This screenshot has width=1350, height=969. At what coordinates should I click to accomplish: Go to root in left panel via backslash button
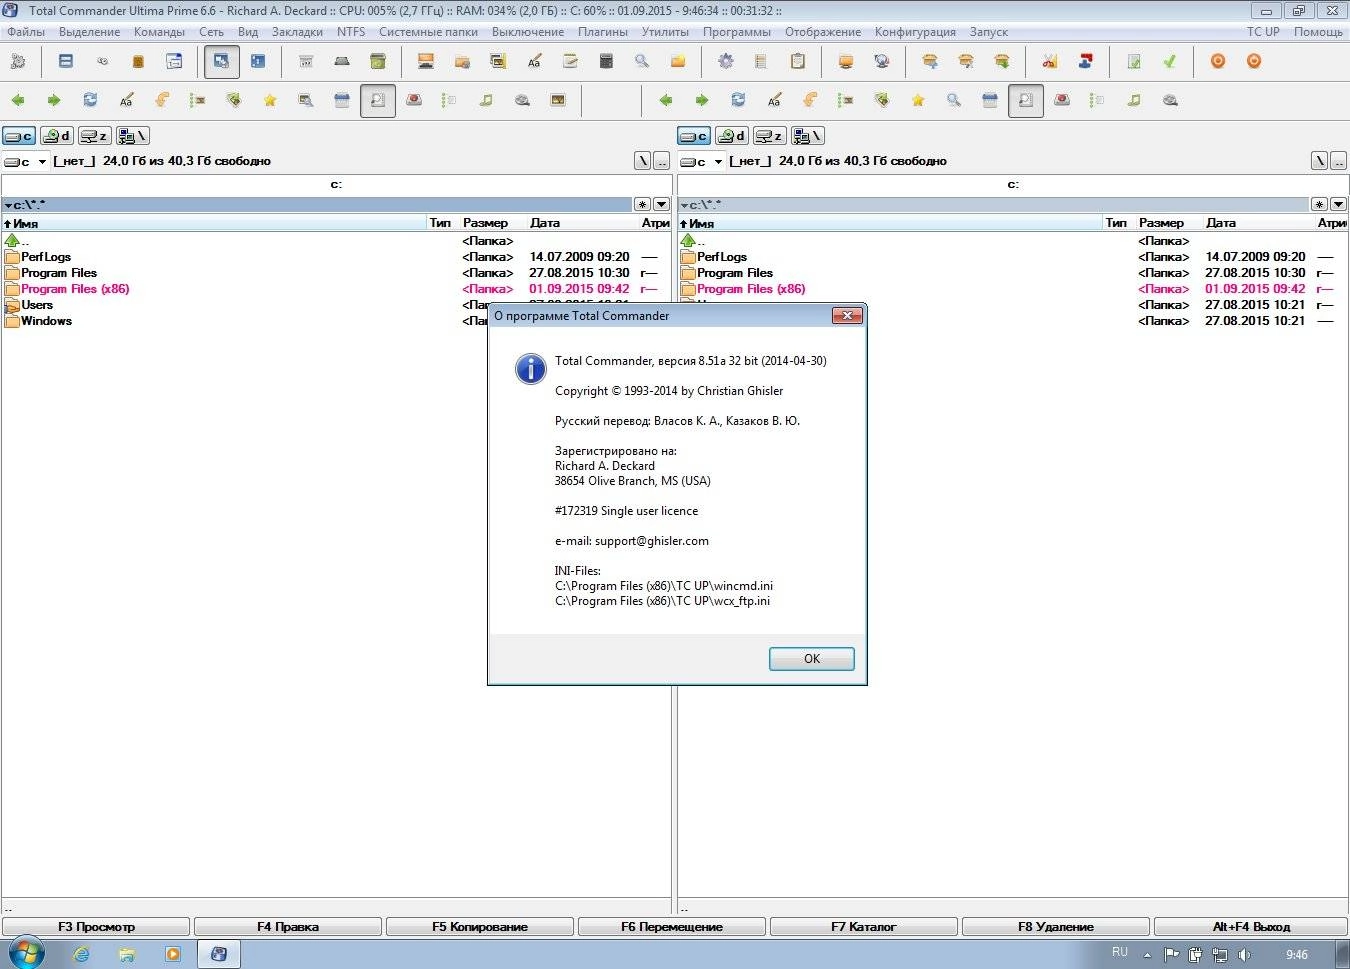pos(642,161)
